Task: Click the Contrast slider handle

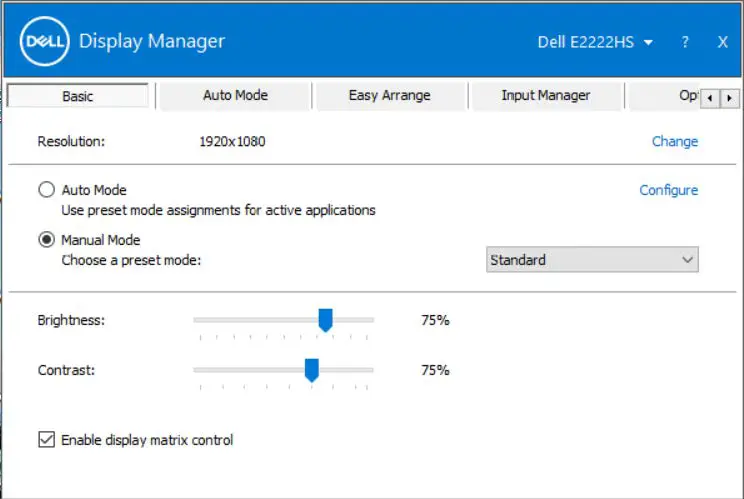Action: tap(311, 370)
